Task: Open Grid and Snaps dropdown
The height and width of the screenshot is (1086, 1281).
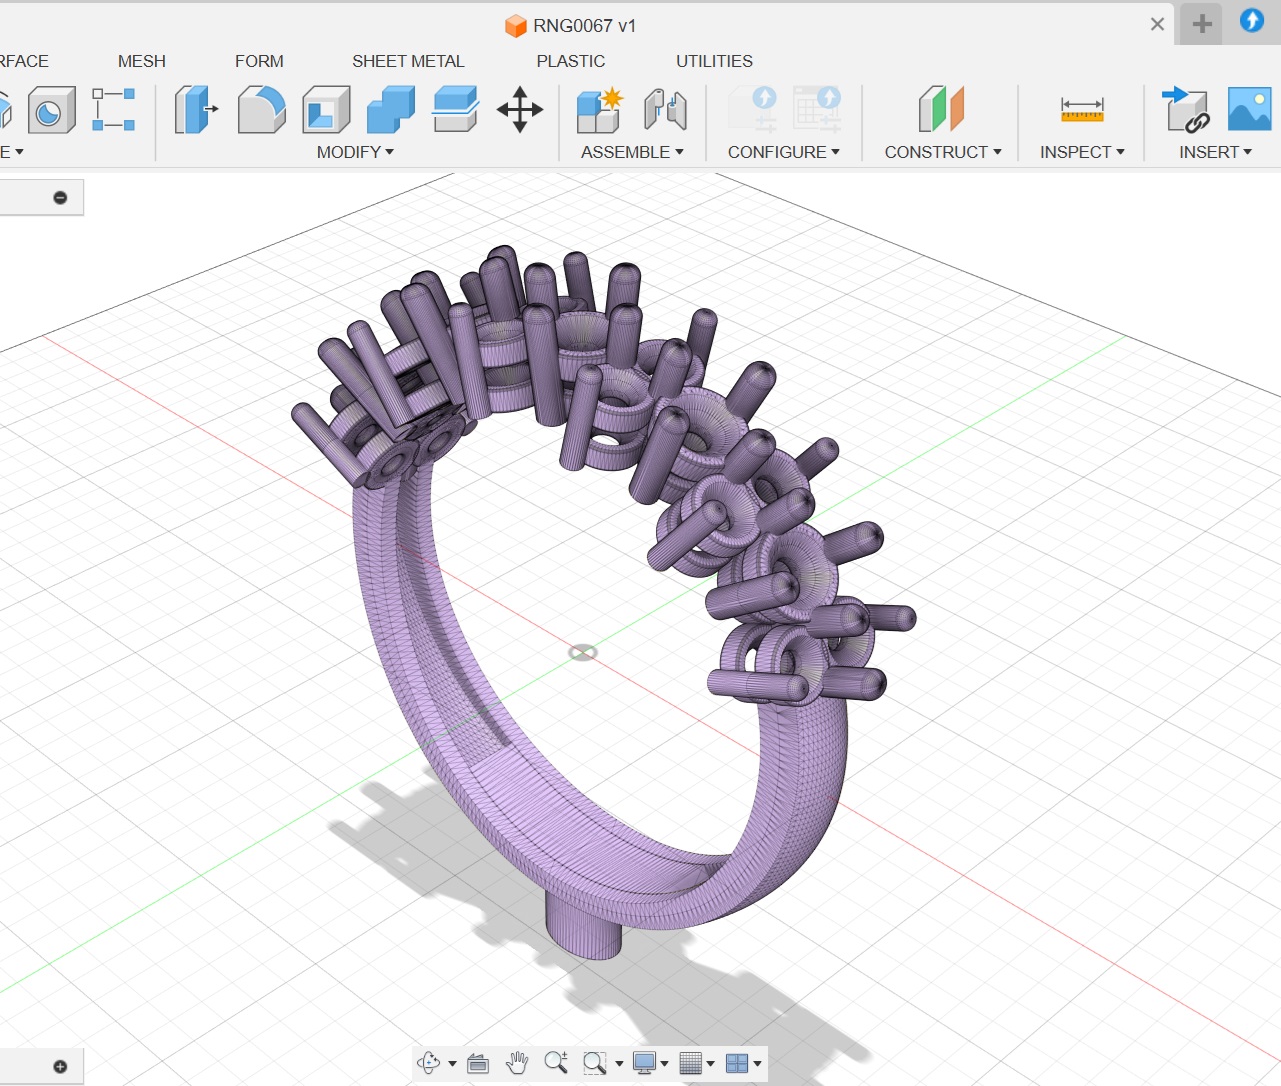Action: click(x=696, y=1063)
